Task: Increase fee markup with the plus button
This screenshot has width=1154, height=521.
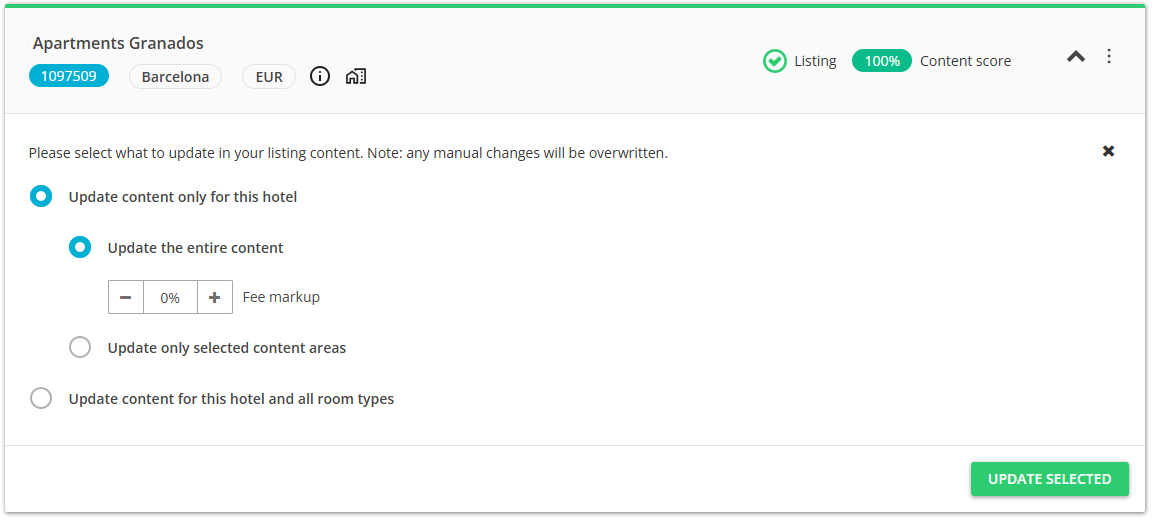Action: [215, 297]
